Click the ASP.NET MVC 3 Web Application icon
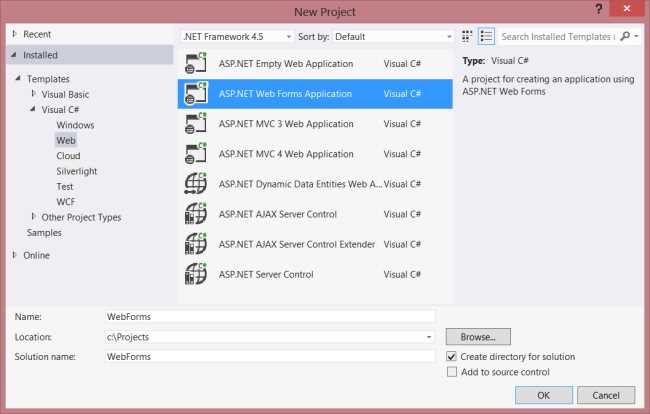This screenshot has height=414, width=650. pyautogui.click(x=196, y=123)
